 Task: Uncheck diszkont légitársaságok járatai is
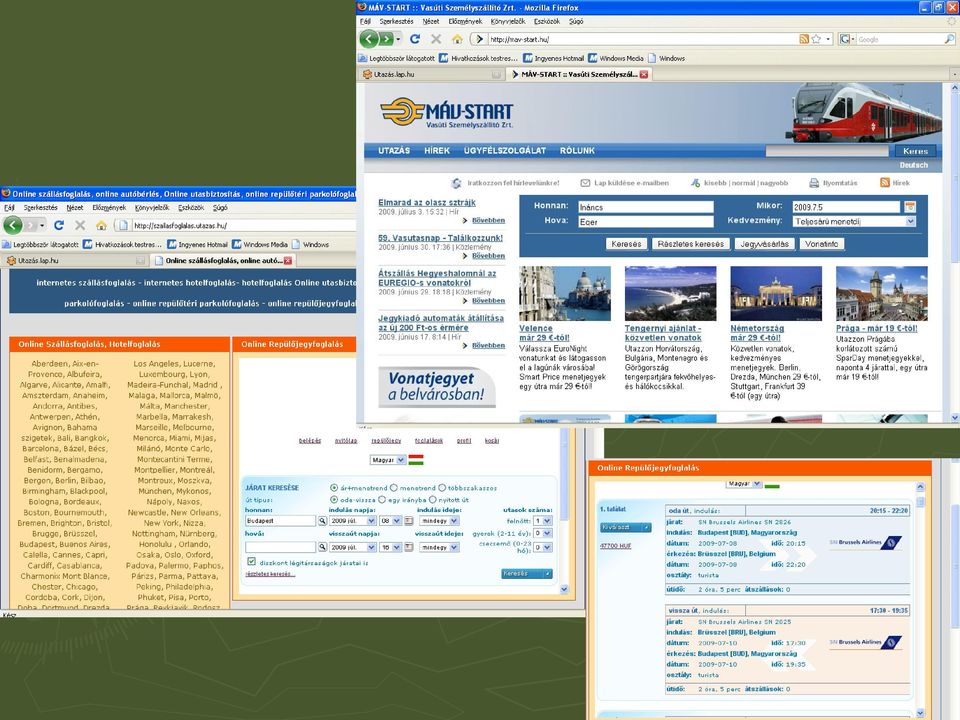pos(251,561)
